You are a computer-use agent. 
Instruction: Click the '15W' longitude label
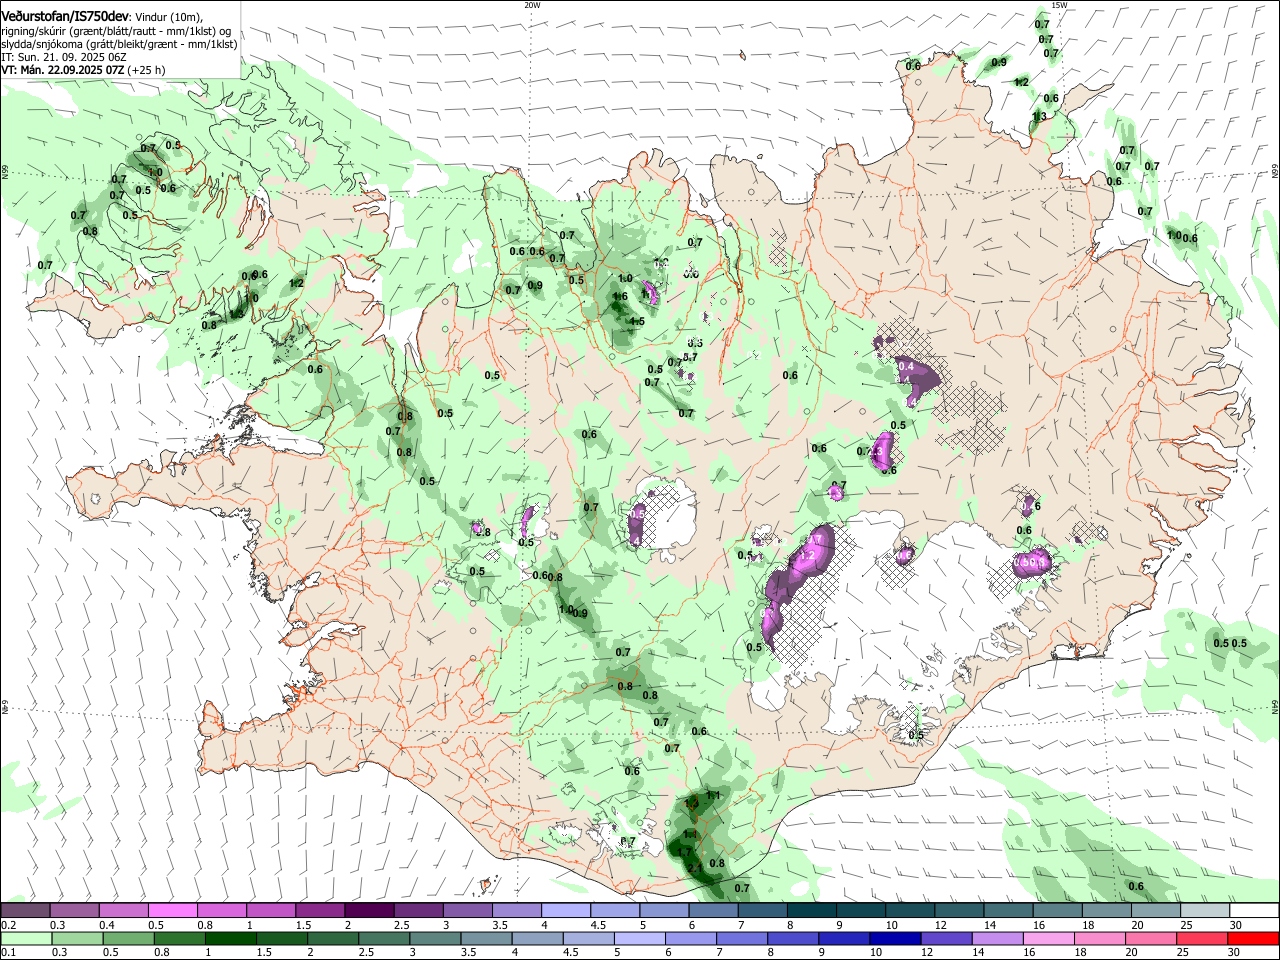point(1060,5)
